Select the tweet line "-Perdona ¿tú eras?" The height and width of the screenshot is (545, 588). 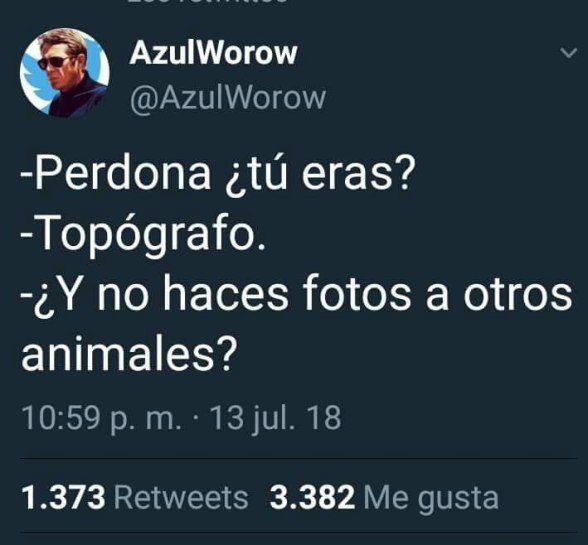[218, 175]
